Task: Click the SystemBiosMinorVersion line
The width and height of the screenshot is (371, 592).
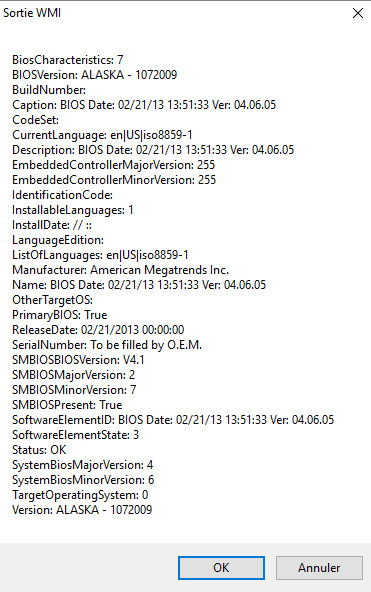Action: pos(83,480)
